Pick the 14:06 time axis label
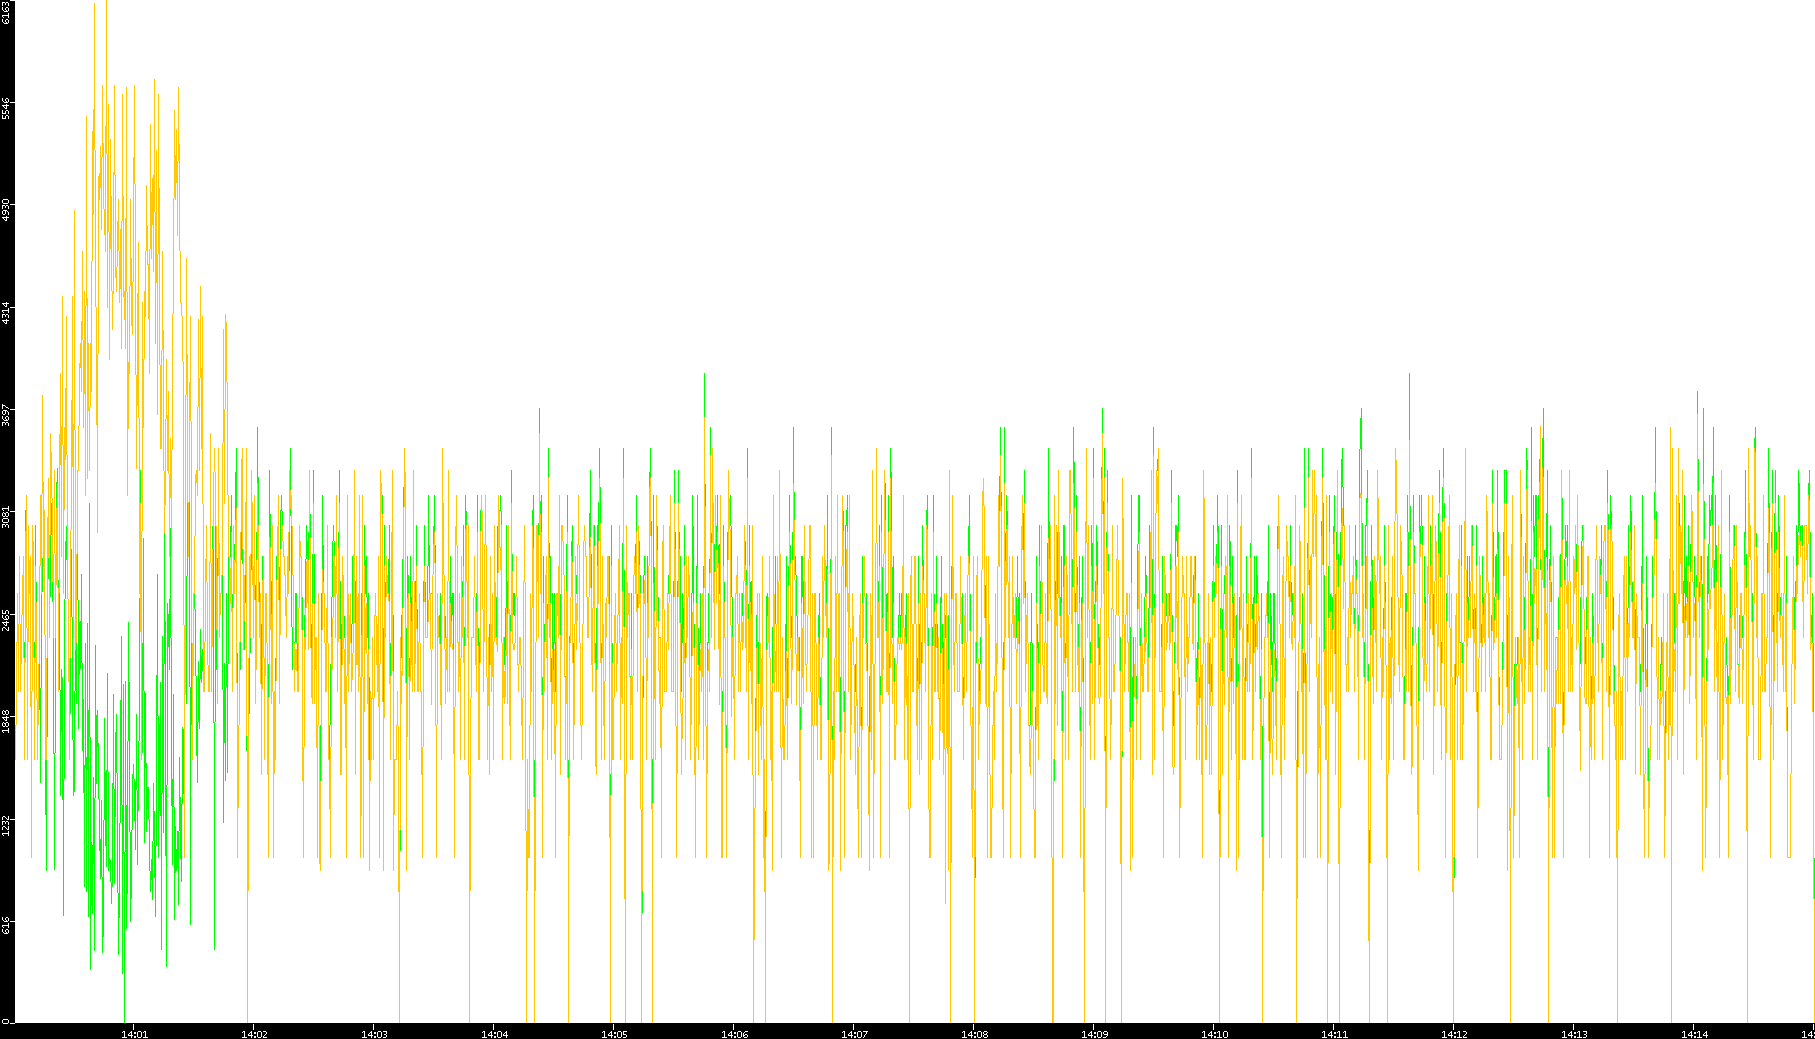The image size is (1815, 1039). click(734, 1034)
